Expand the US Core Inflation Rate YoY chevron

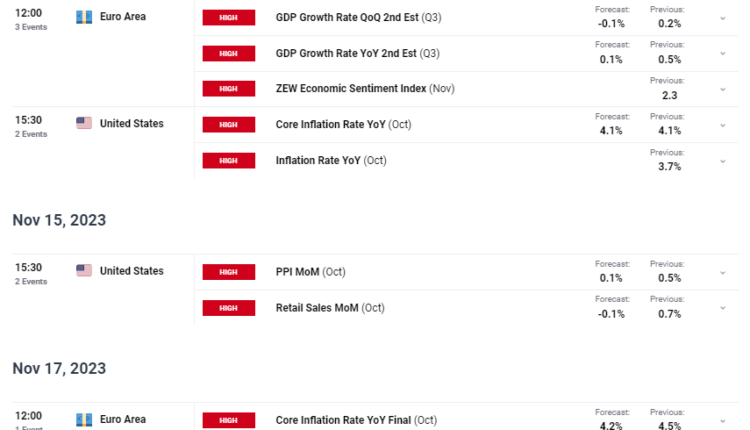[x=723, y=125]
